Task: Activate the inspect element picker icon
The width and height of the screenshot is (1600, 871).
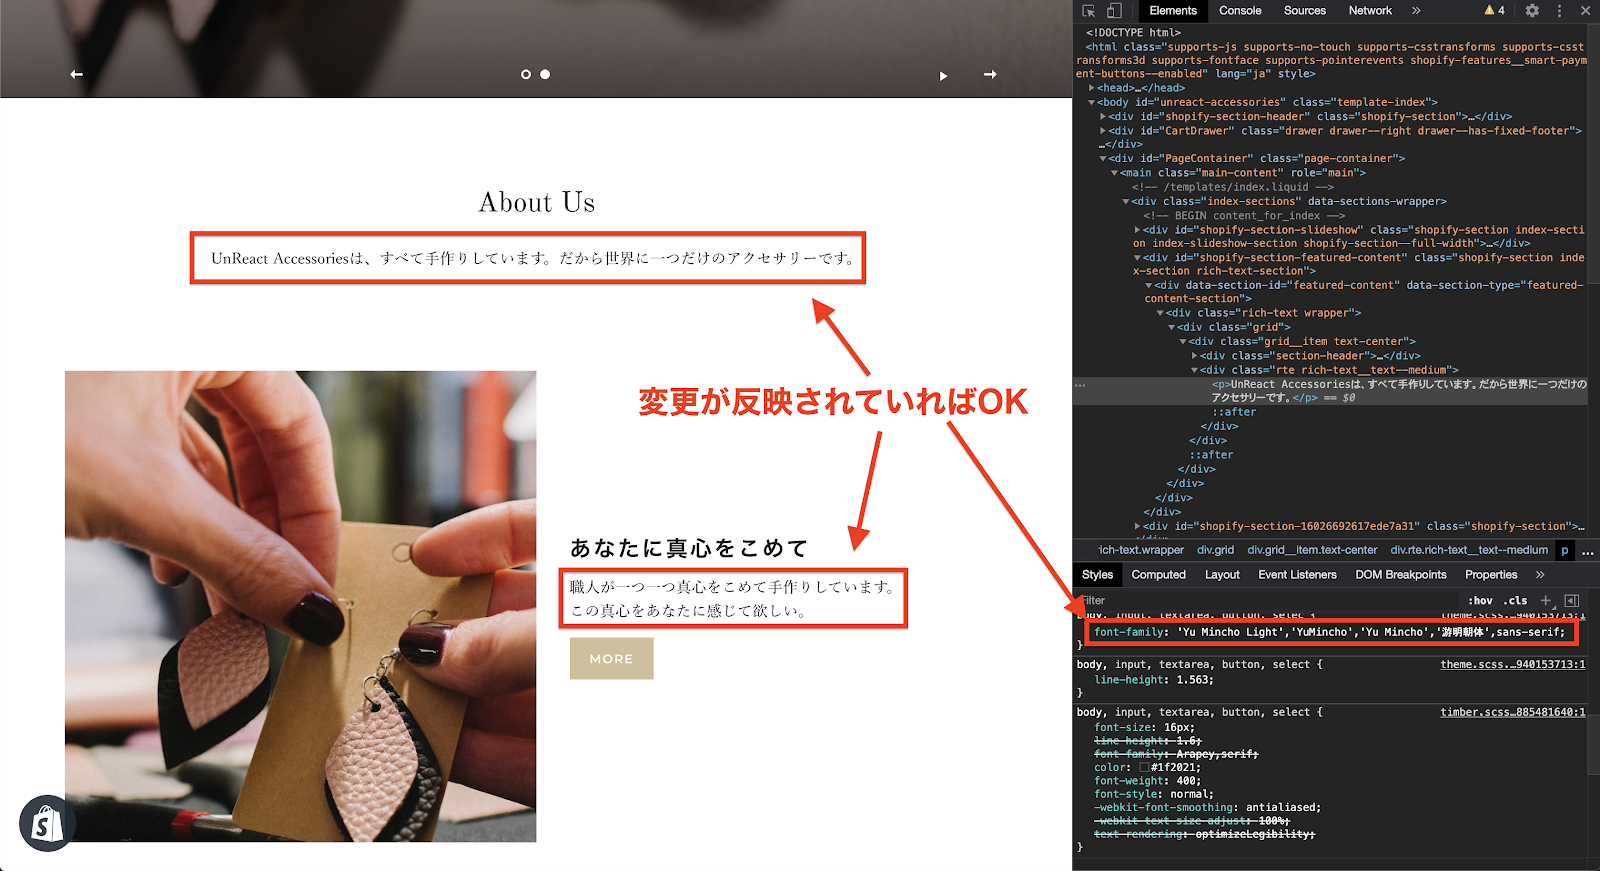Action: [x=1089, y=11]
